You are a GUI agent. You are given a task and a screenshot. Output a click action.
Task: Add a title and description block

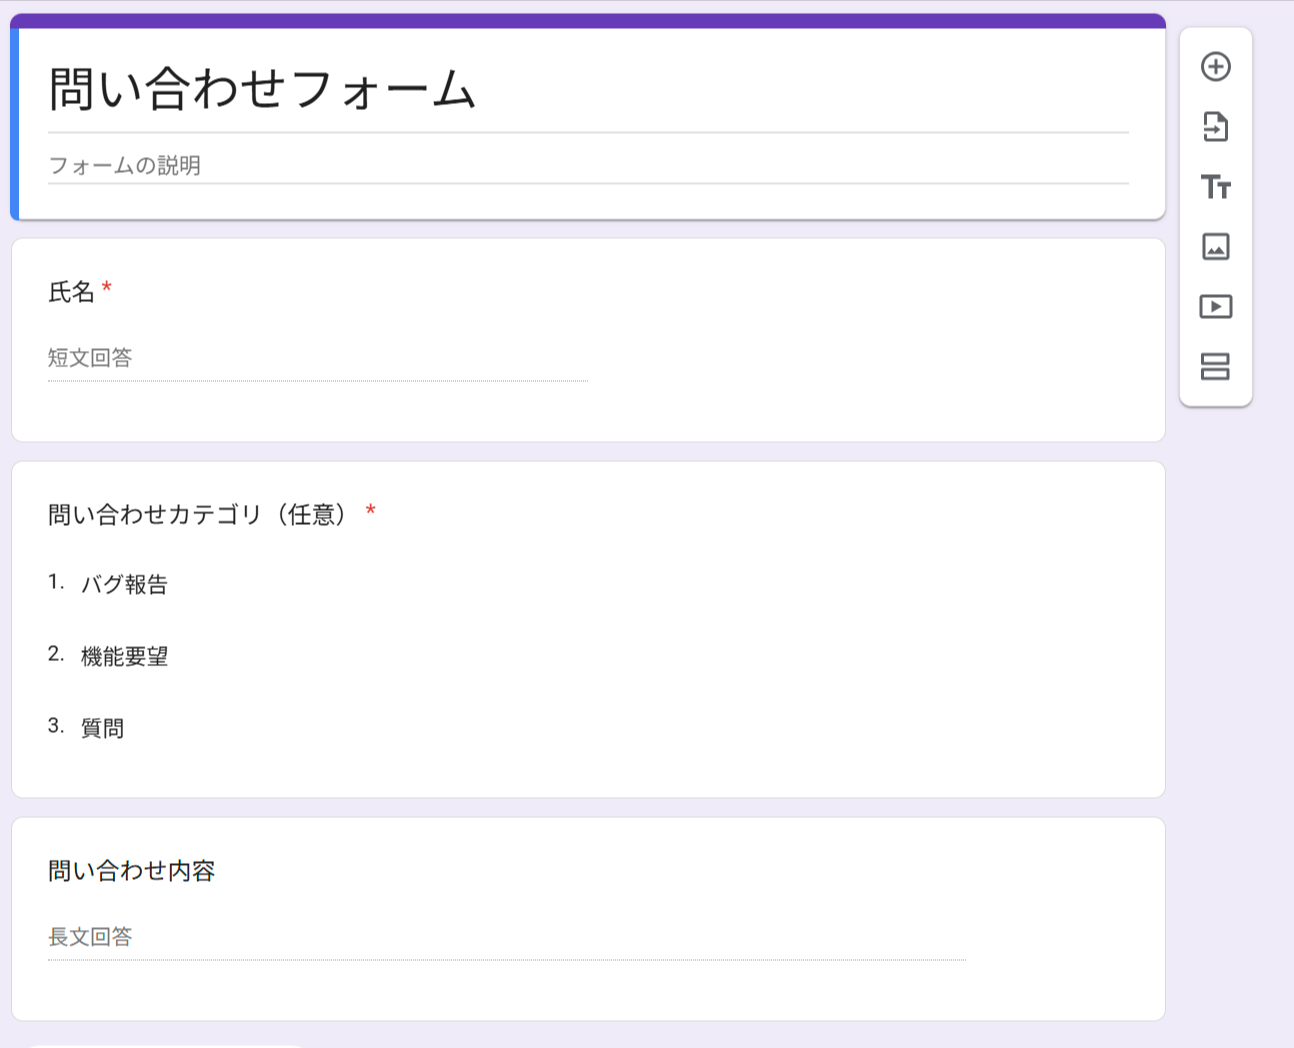pyautogui.click(x=1216, y=188)
